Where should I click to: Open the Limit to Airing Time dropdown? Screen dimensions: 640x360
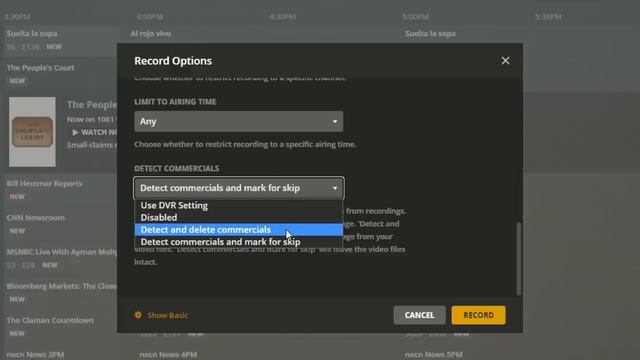click(x=239, y=121)
